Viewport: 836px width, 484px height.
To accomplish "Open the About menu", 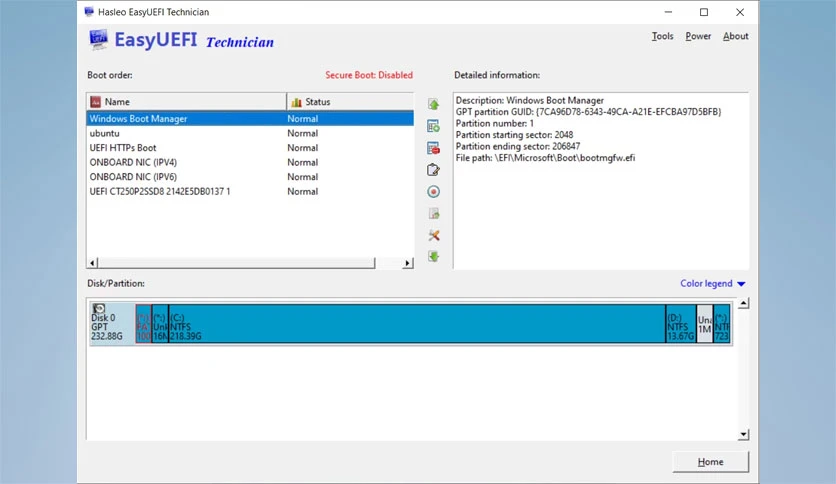I will pos(735,36).
